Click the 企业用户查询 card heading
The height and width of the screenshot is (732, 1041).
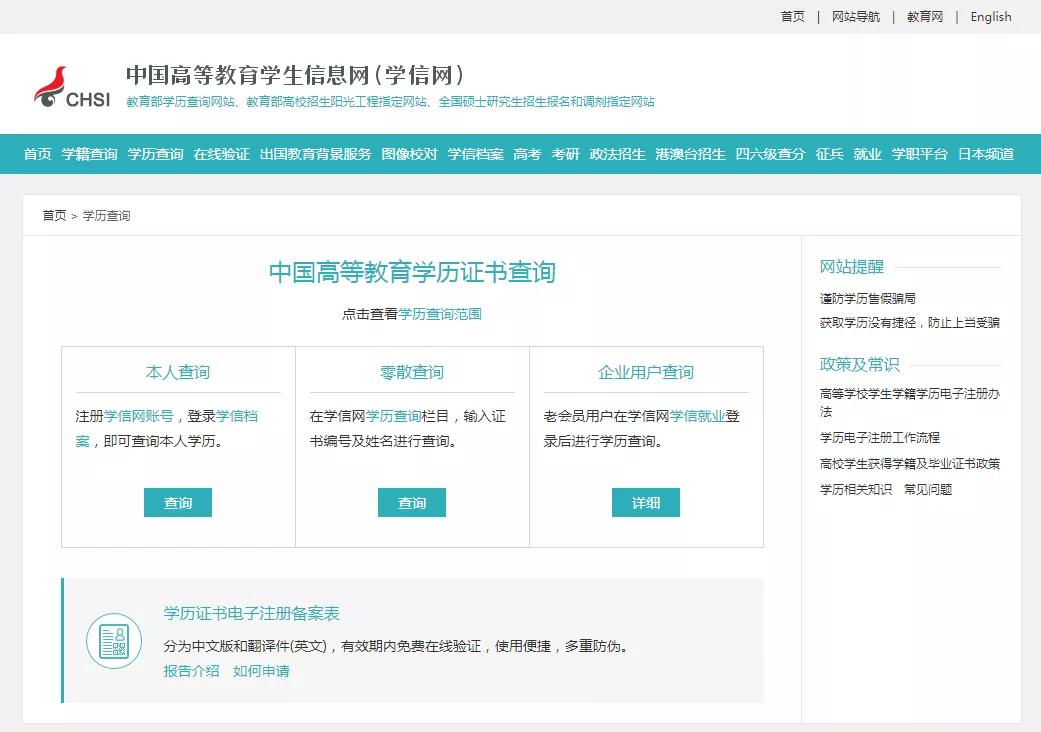click(x=646, y=372)
